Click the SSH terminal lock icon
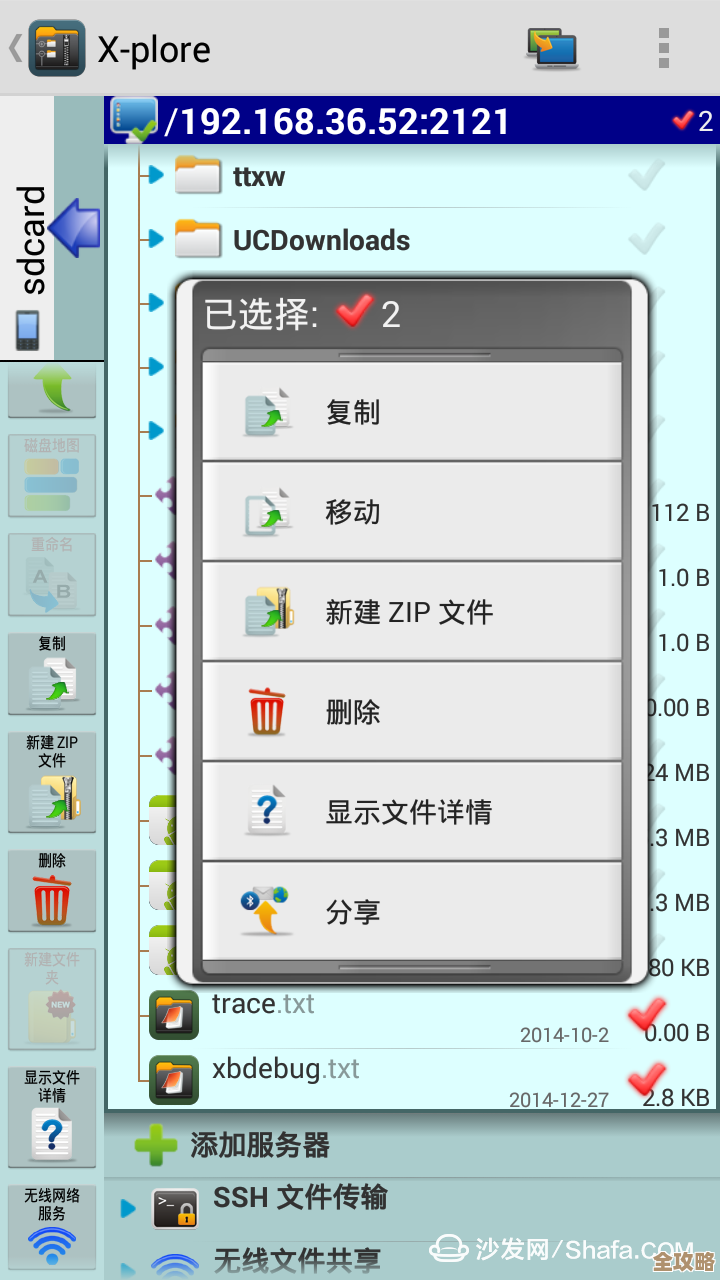The width and height of the screenshot is (720, 1280). point(174,1208)
